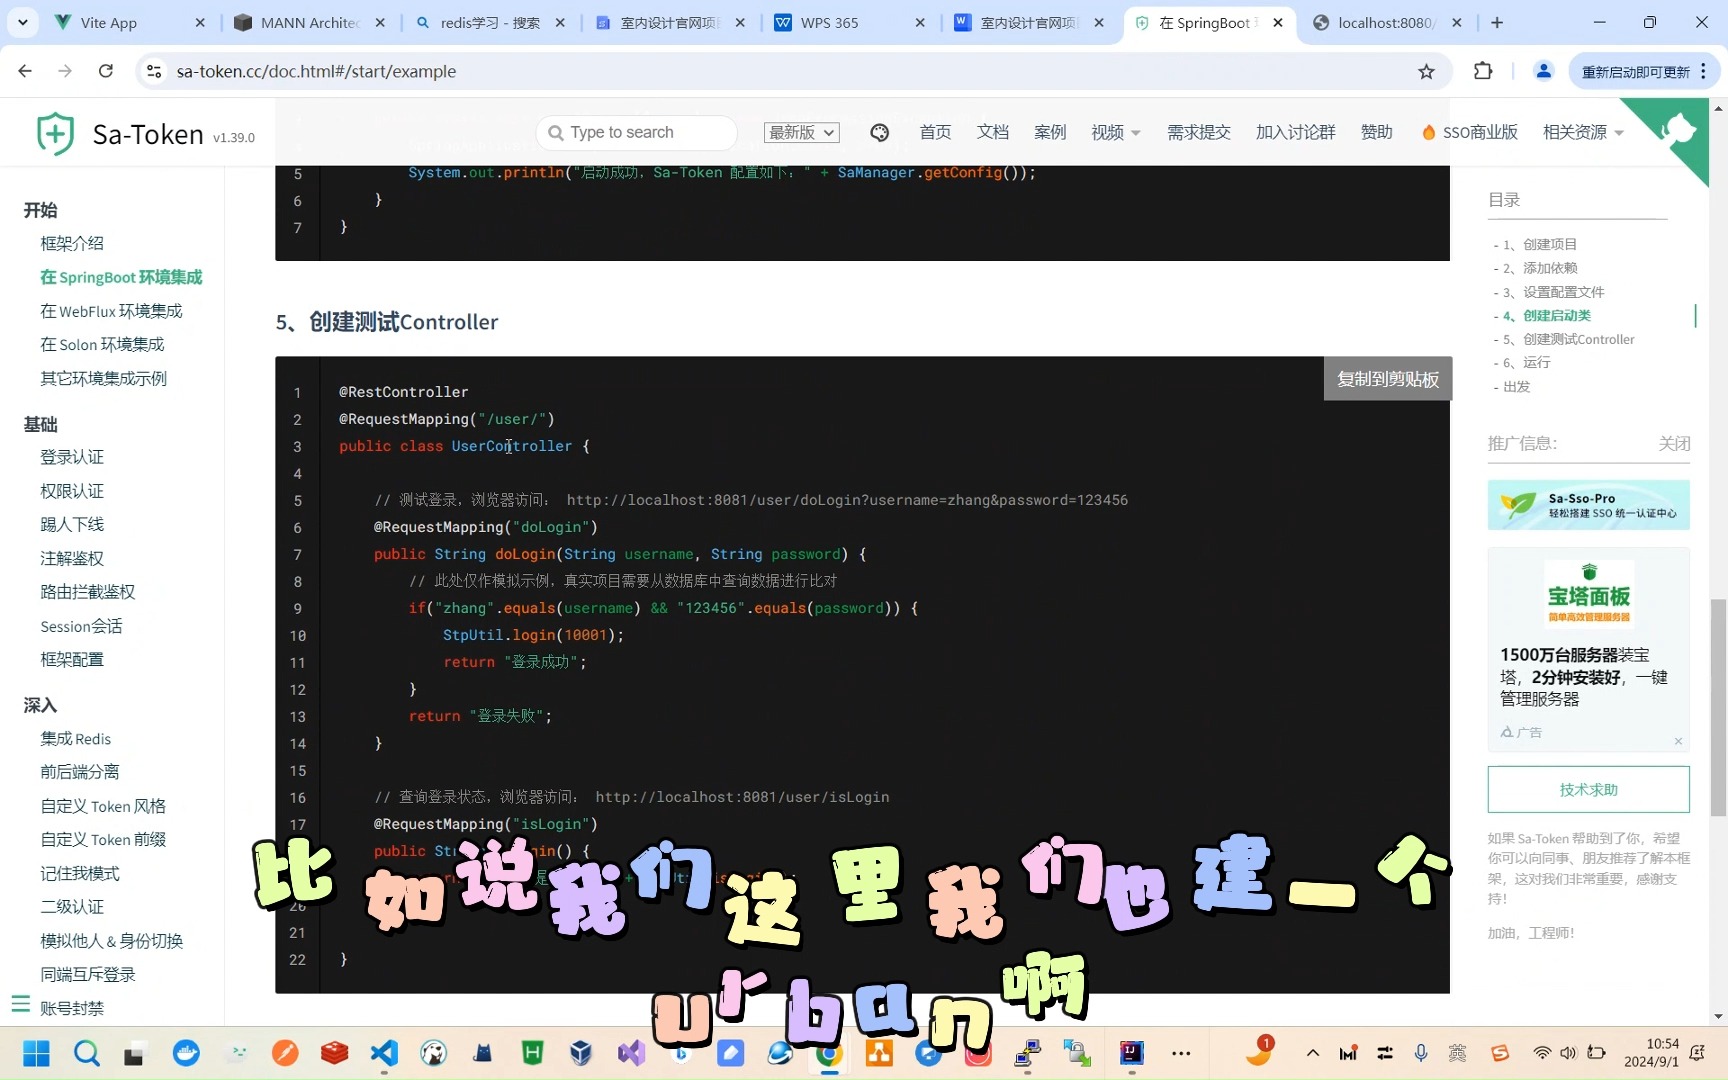
Task: Open 记住我模式 in the sidebar
Action: click(x=80, y=873)
